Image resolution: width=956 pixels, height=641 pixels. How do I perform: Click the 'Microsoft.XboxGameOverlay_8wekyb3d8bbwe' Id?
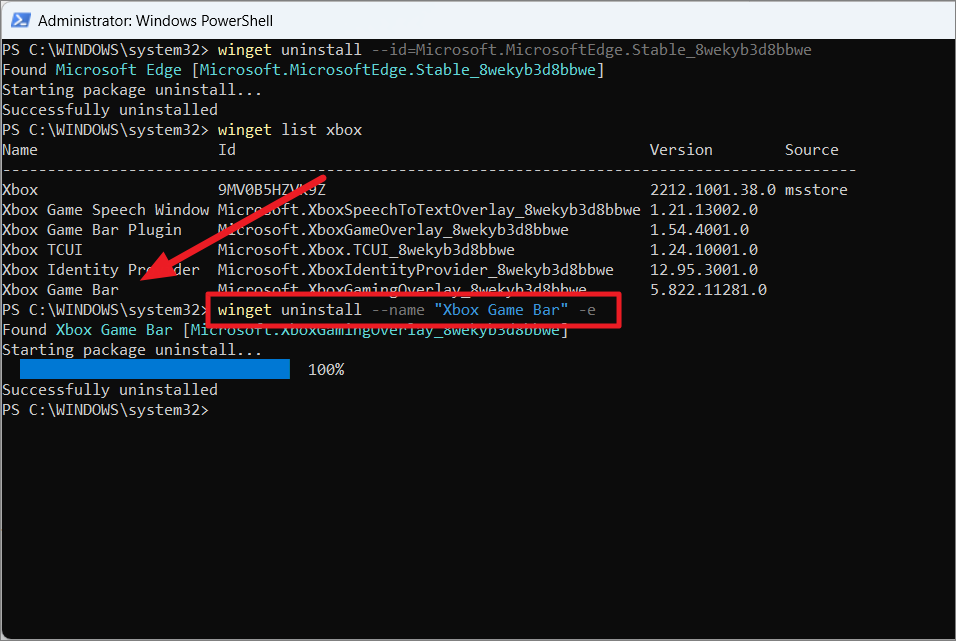tap(393, 230)
